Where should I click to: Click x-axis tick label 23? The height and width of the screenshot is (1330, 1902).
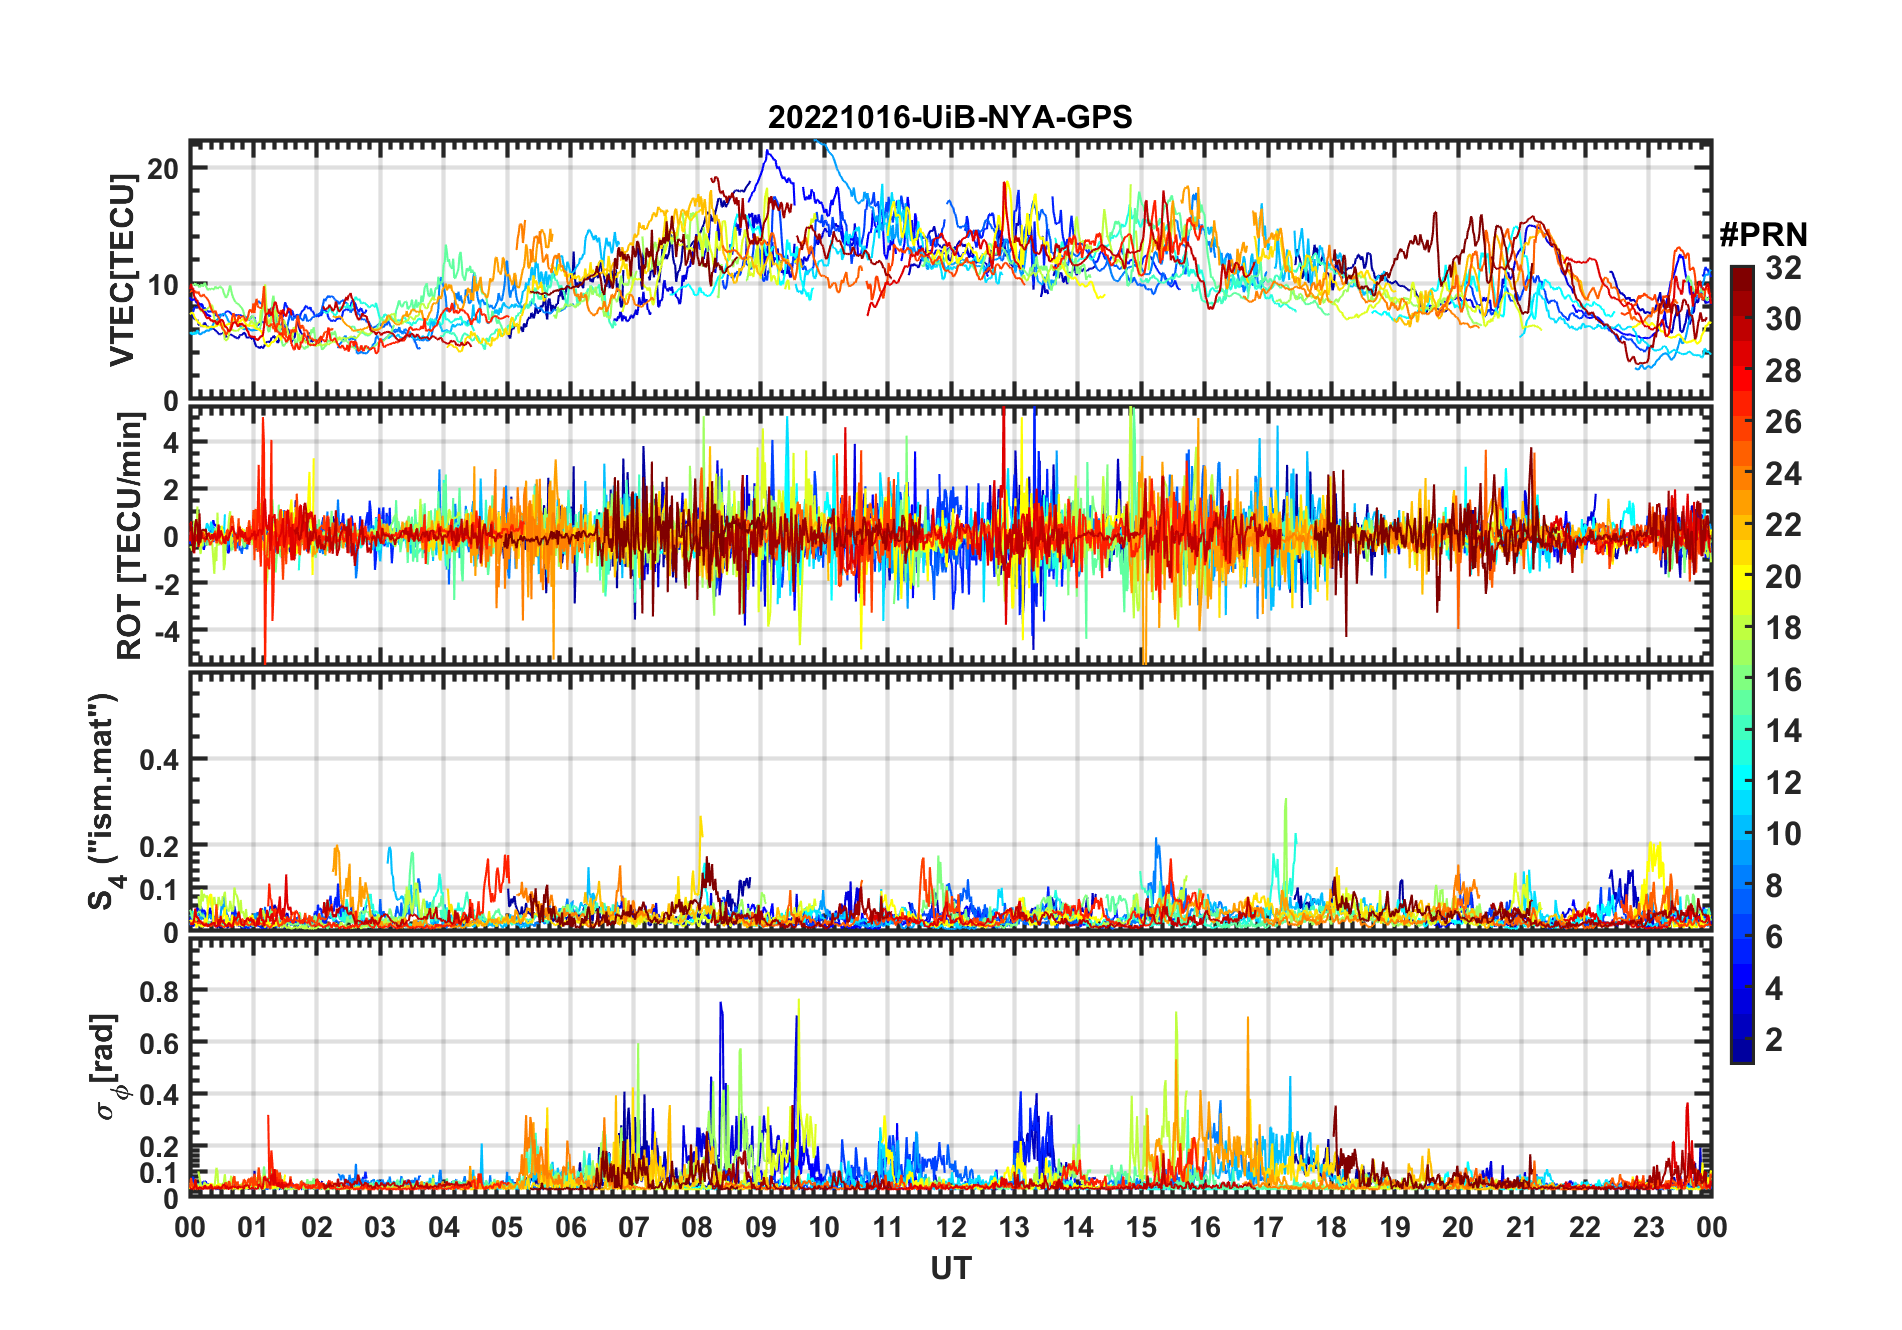[1649, 1227]
